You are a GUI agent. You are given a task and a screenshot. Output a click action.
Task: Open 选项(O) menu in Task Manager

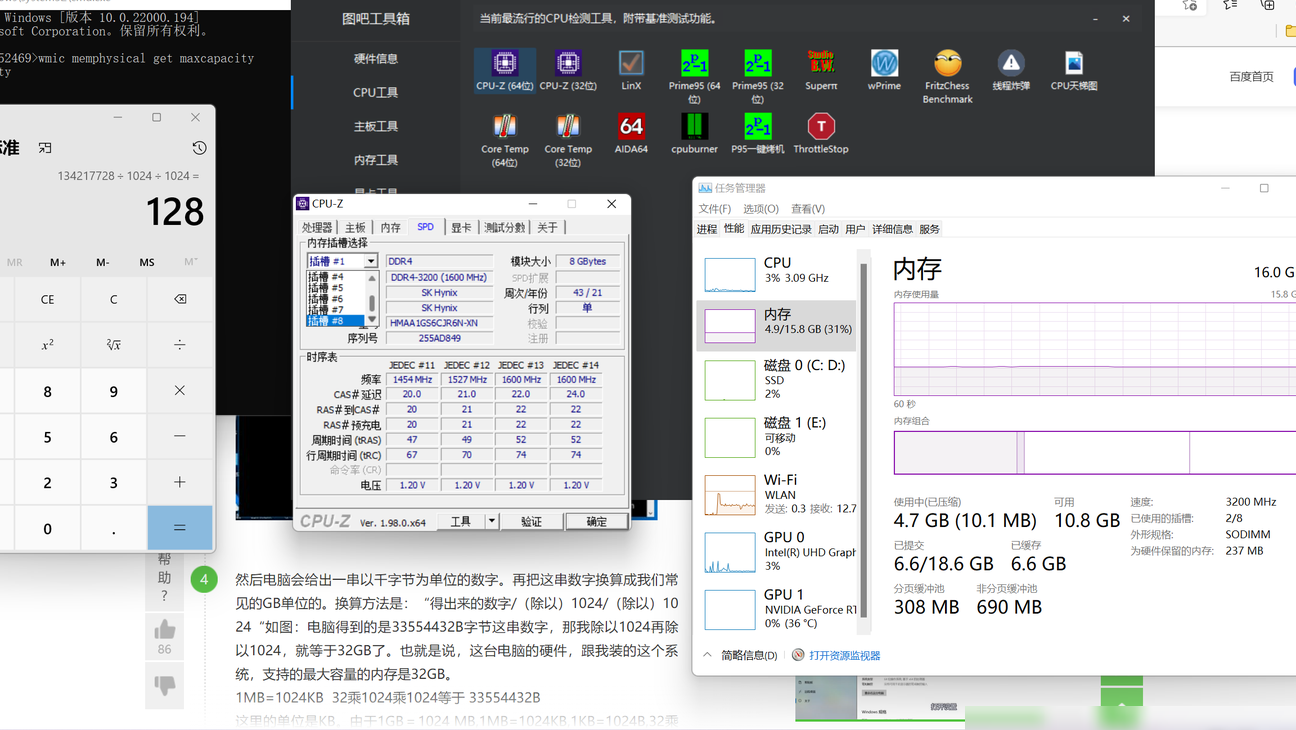pos(761,209)
